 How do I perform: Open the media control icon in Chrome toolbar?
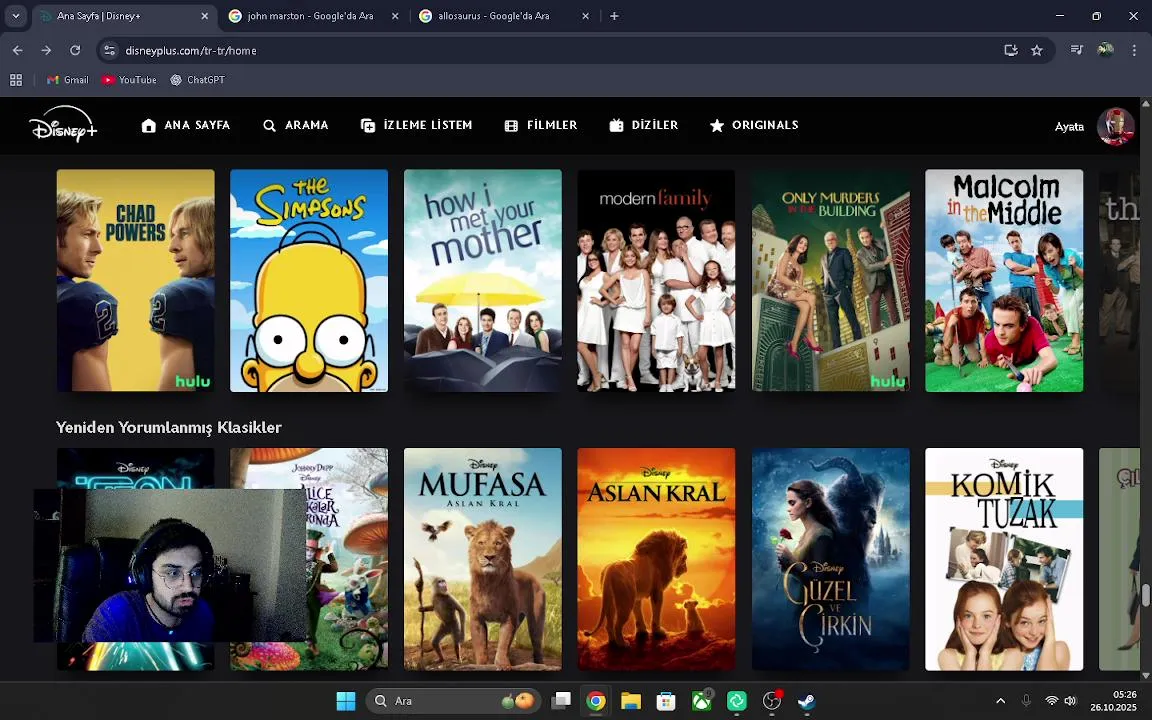(x=1077, y=50)
